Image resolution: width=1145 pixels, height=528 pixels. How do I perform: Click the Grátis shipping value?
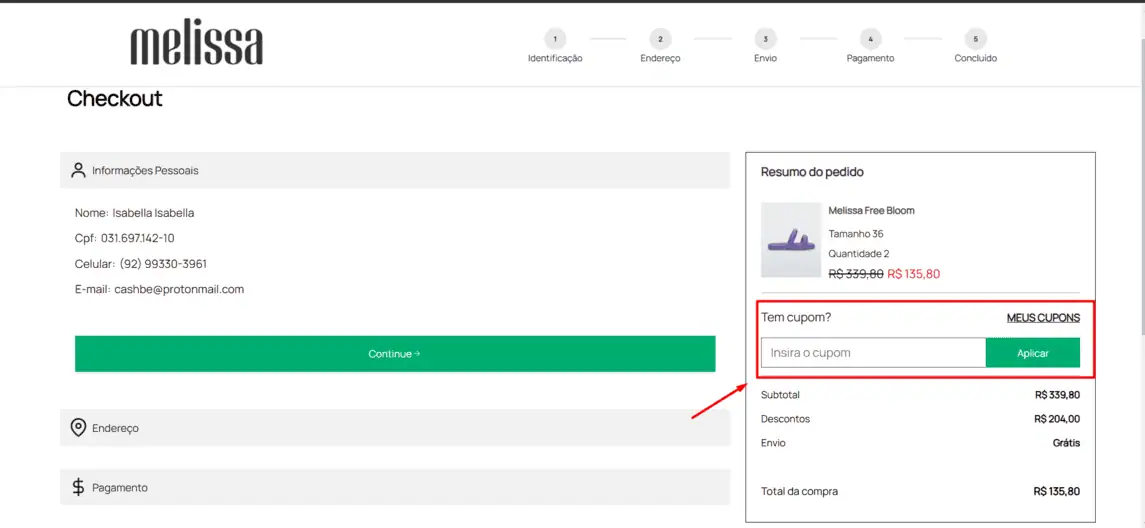point(1066,443)
